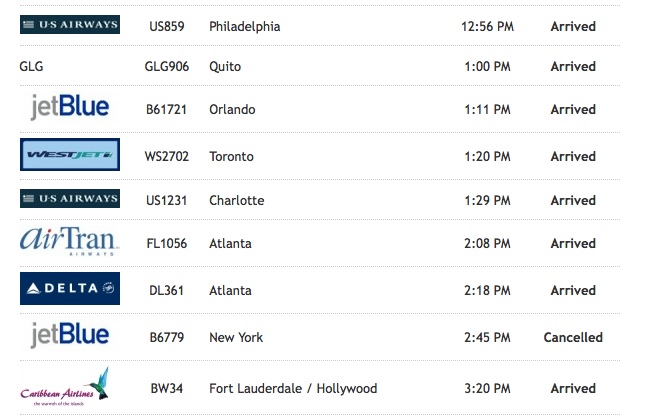Click the 2:08 PM arrival time
This screenshot has height=418, width=660.
[x=489, y=243]
